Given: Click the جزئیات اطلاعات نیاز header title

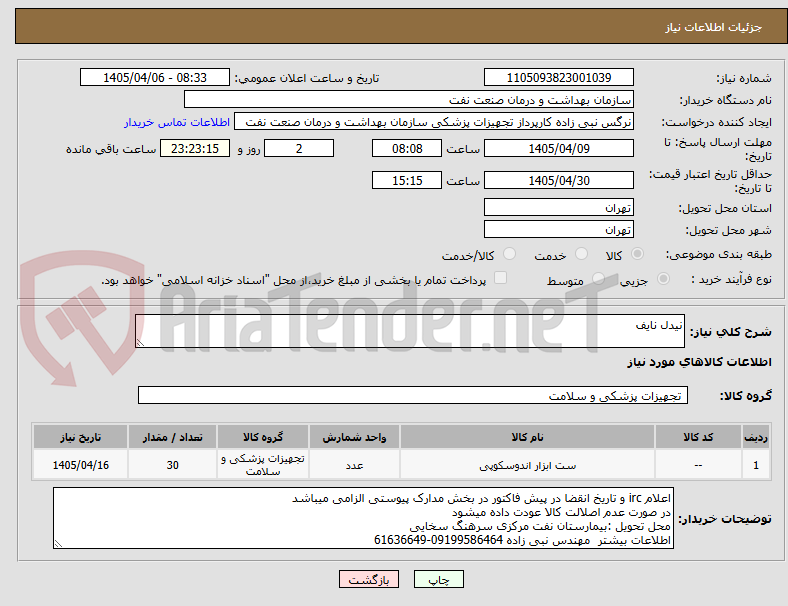Looking at the screenshot, I should click(714, 27).
